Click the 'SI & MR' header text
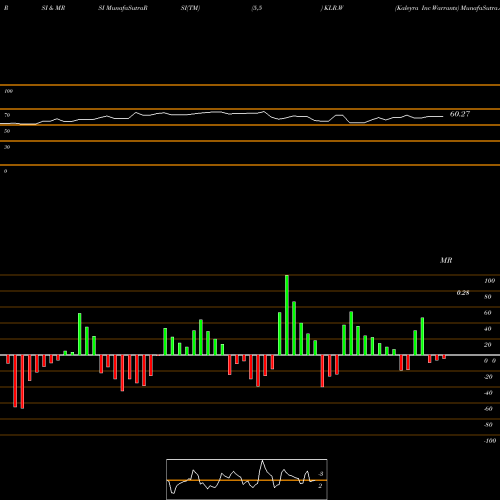Image resolution: width=500 pixels, height=500 pixels. (53, 8)
